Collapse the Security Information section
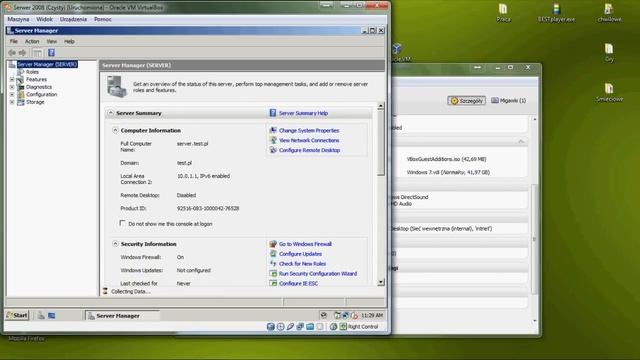The width and height of the screenshot is (640, 360). 115,244
